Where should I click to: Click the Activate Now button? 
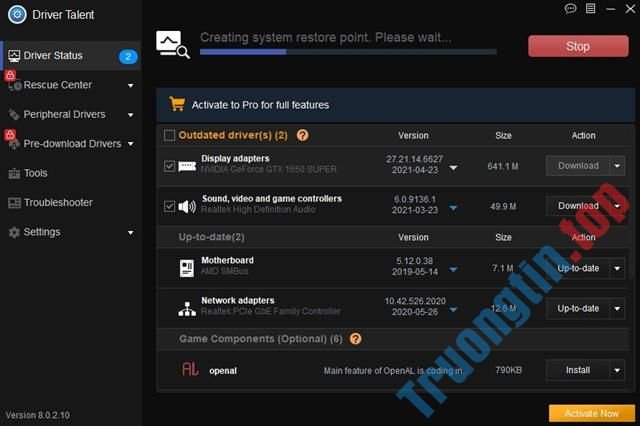(591, 413)
